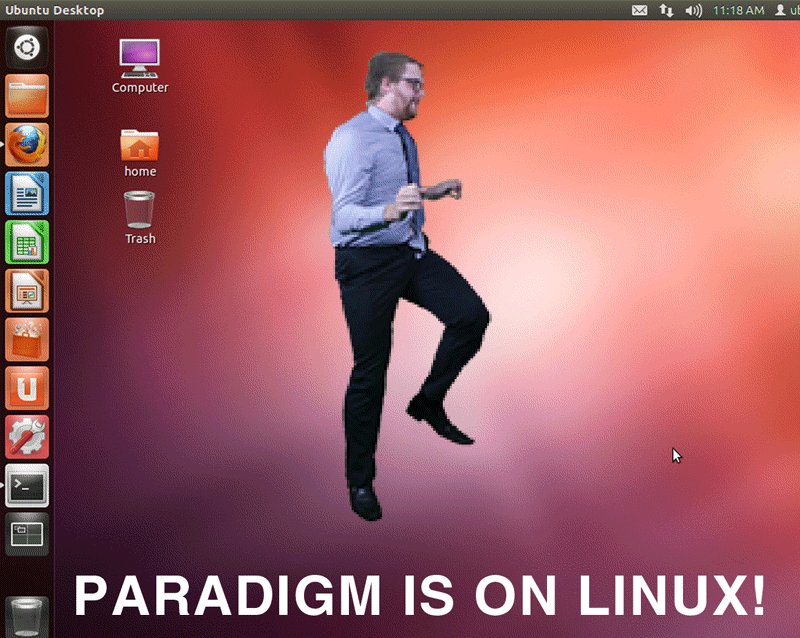
Task: Open the user session menu
Action: tap(787, 10)
